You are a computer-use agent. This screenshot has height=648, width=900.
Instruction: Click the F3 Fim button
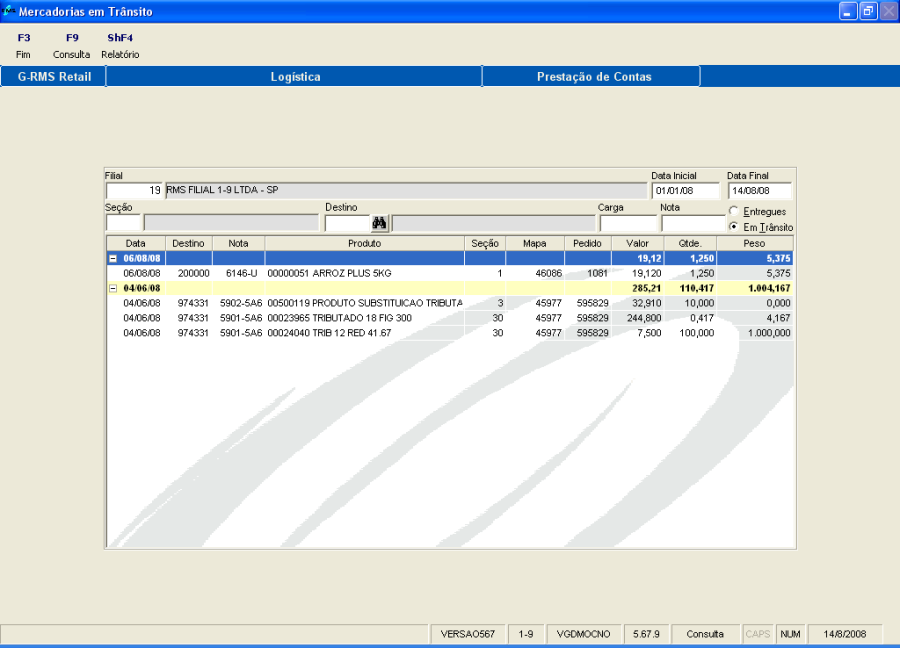pos(24,46)
